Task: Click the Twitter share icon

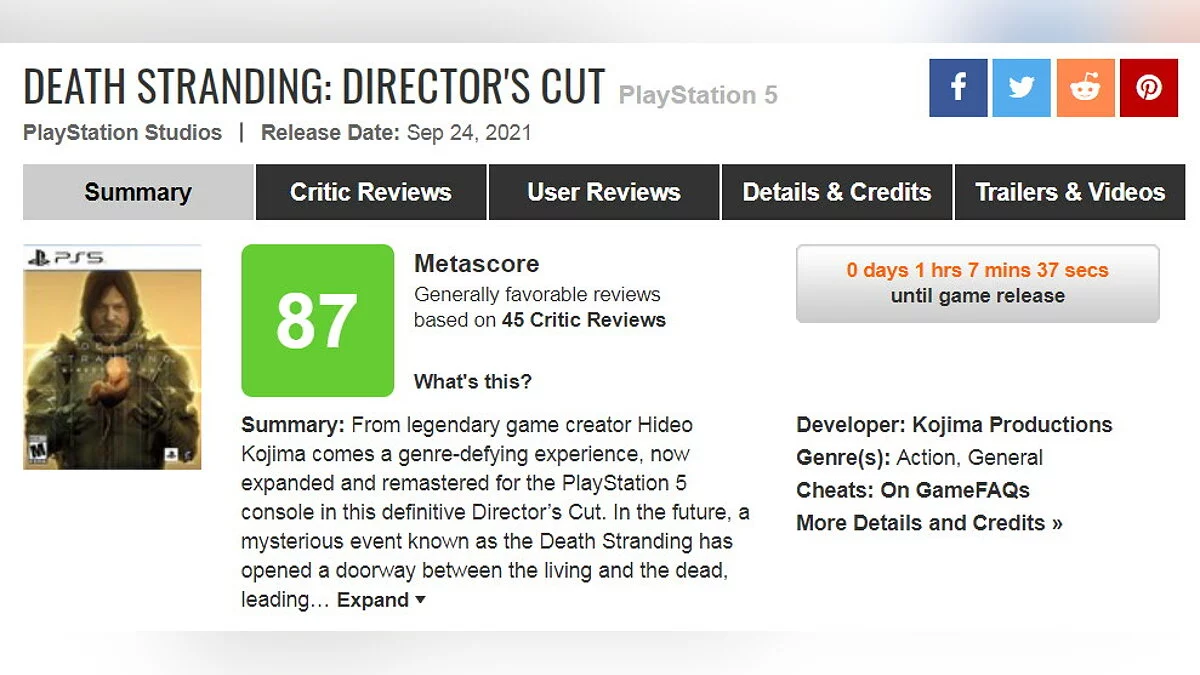Action: (1021, 88)
